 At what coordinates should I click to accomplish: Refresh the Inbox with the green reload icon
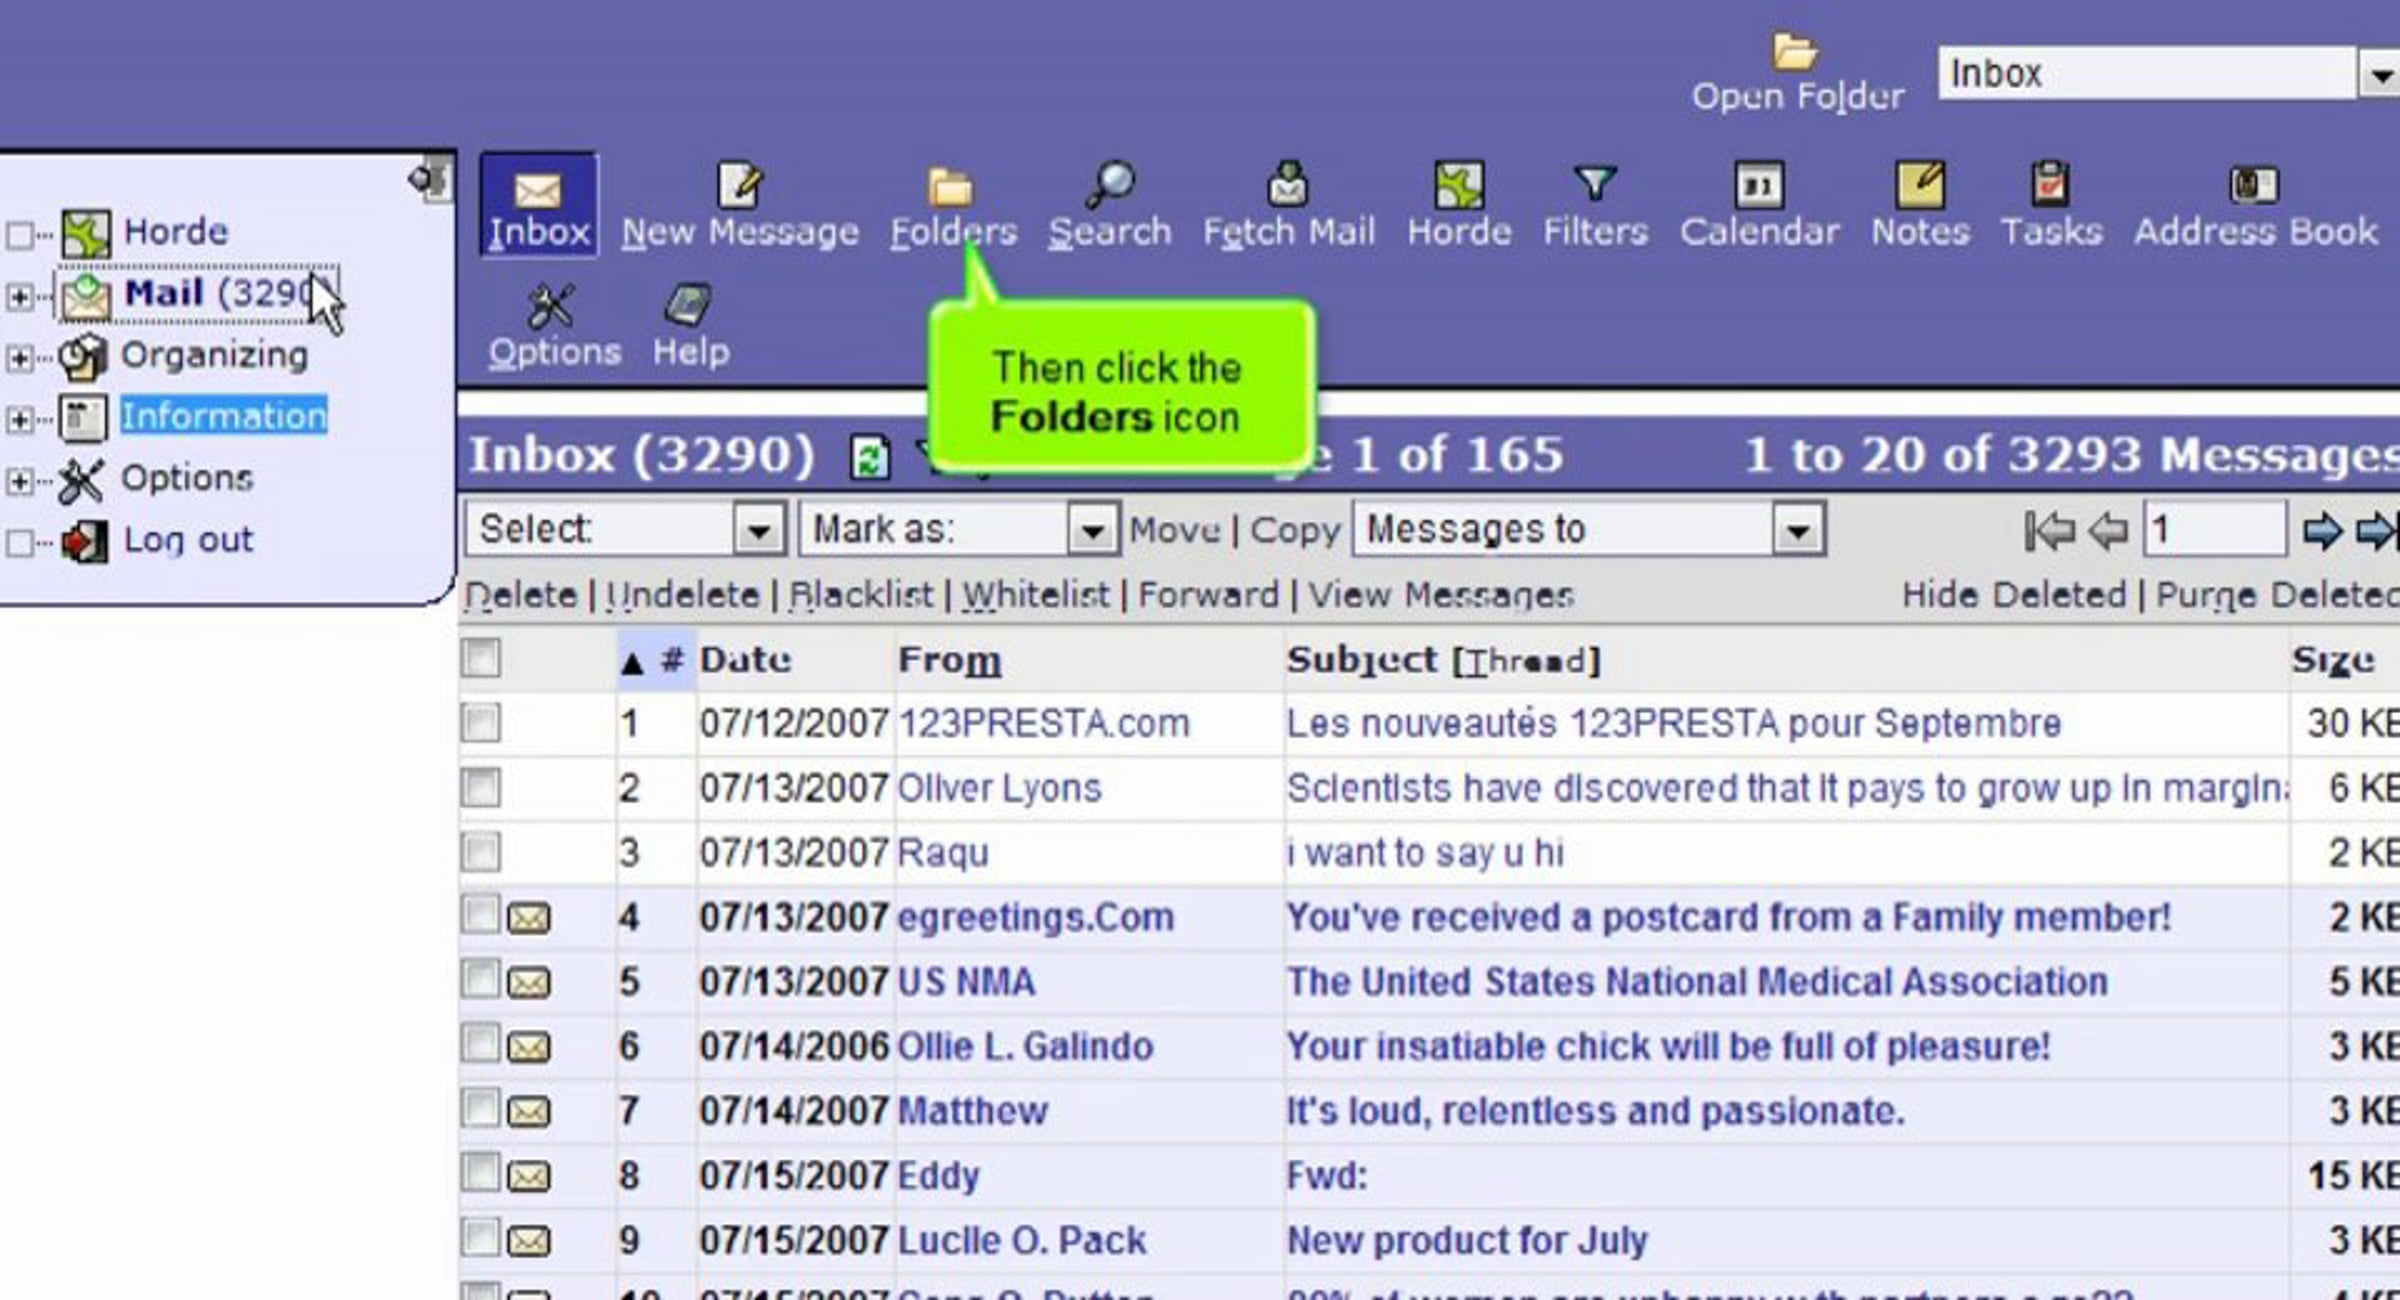[x=869, y=458]
